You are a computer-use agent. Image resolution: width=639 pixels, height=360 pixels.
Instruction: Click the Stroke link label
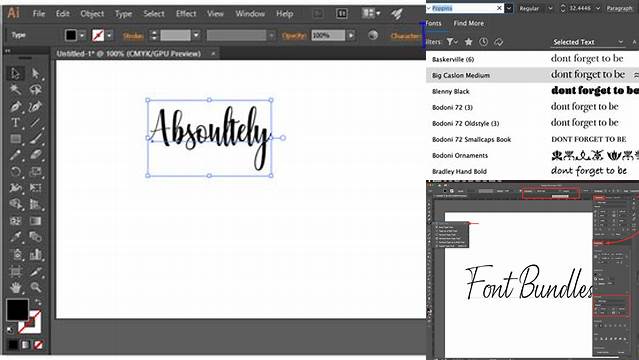pyautogui.click(x=133, y=36)
